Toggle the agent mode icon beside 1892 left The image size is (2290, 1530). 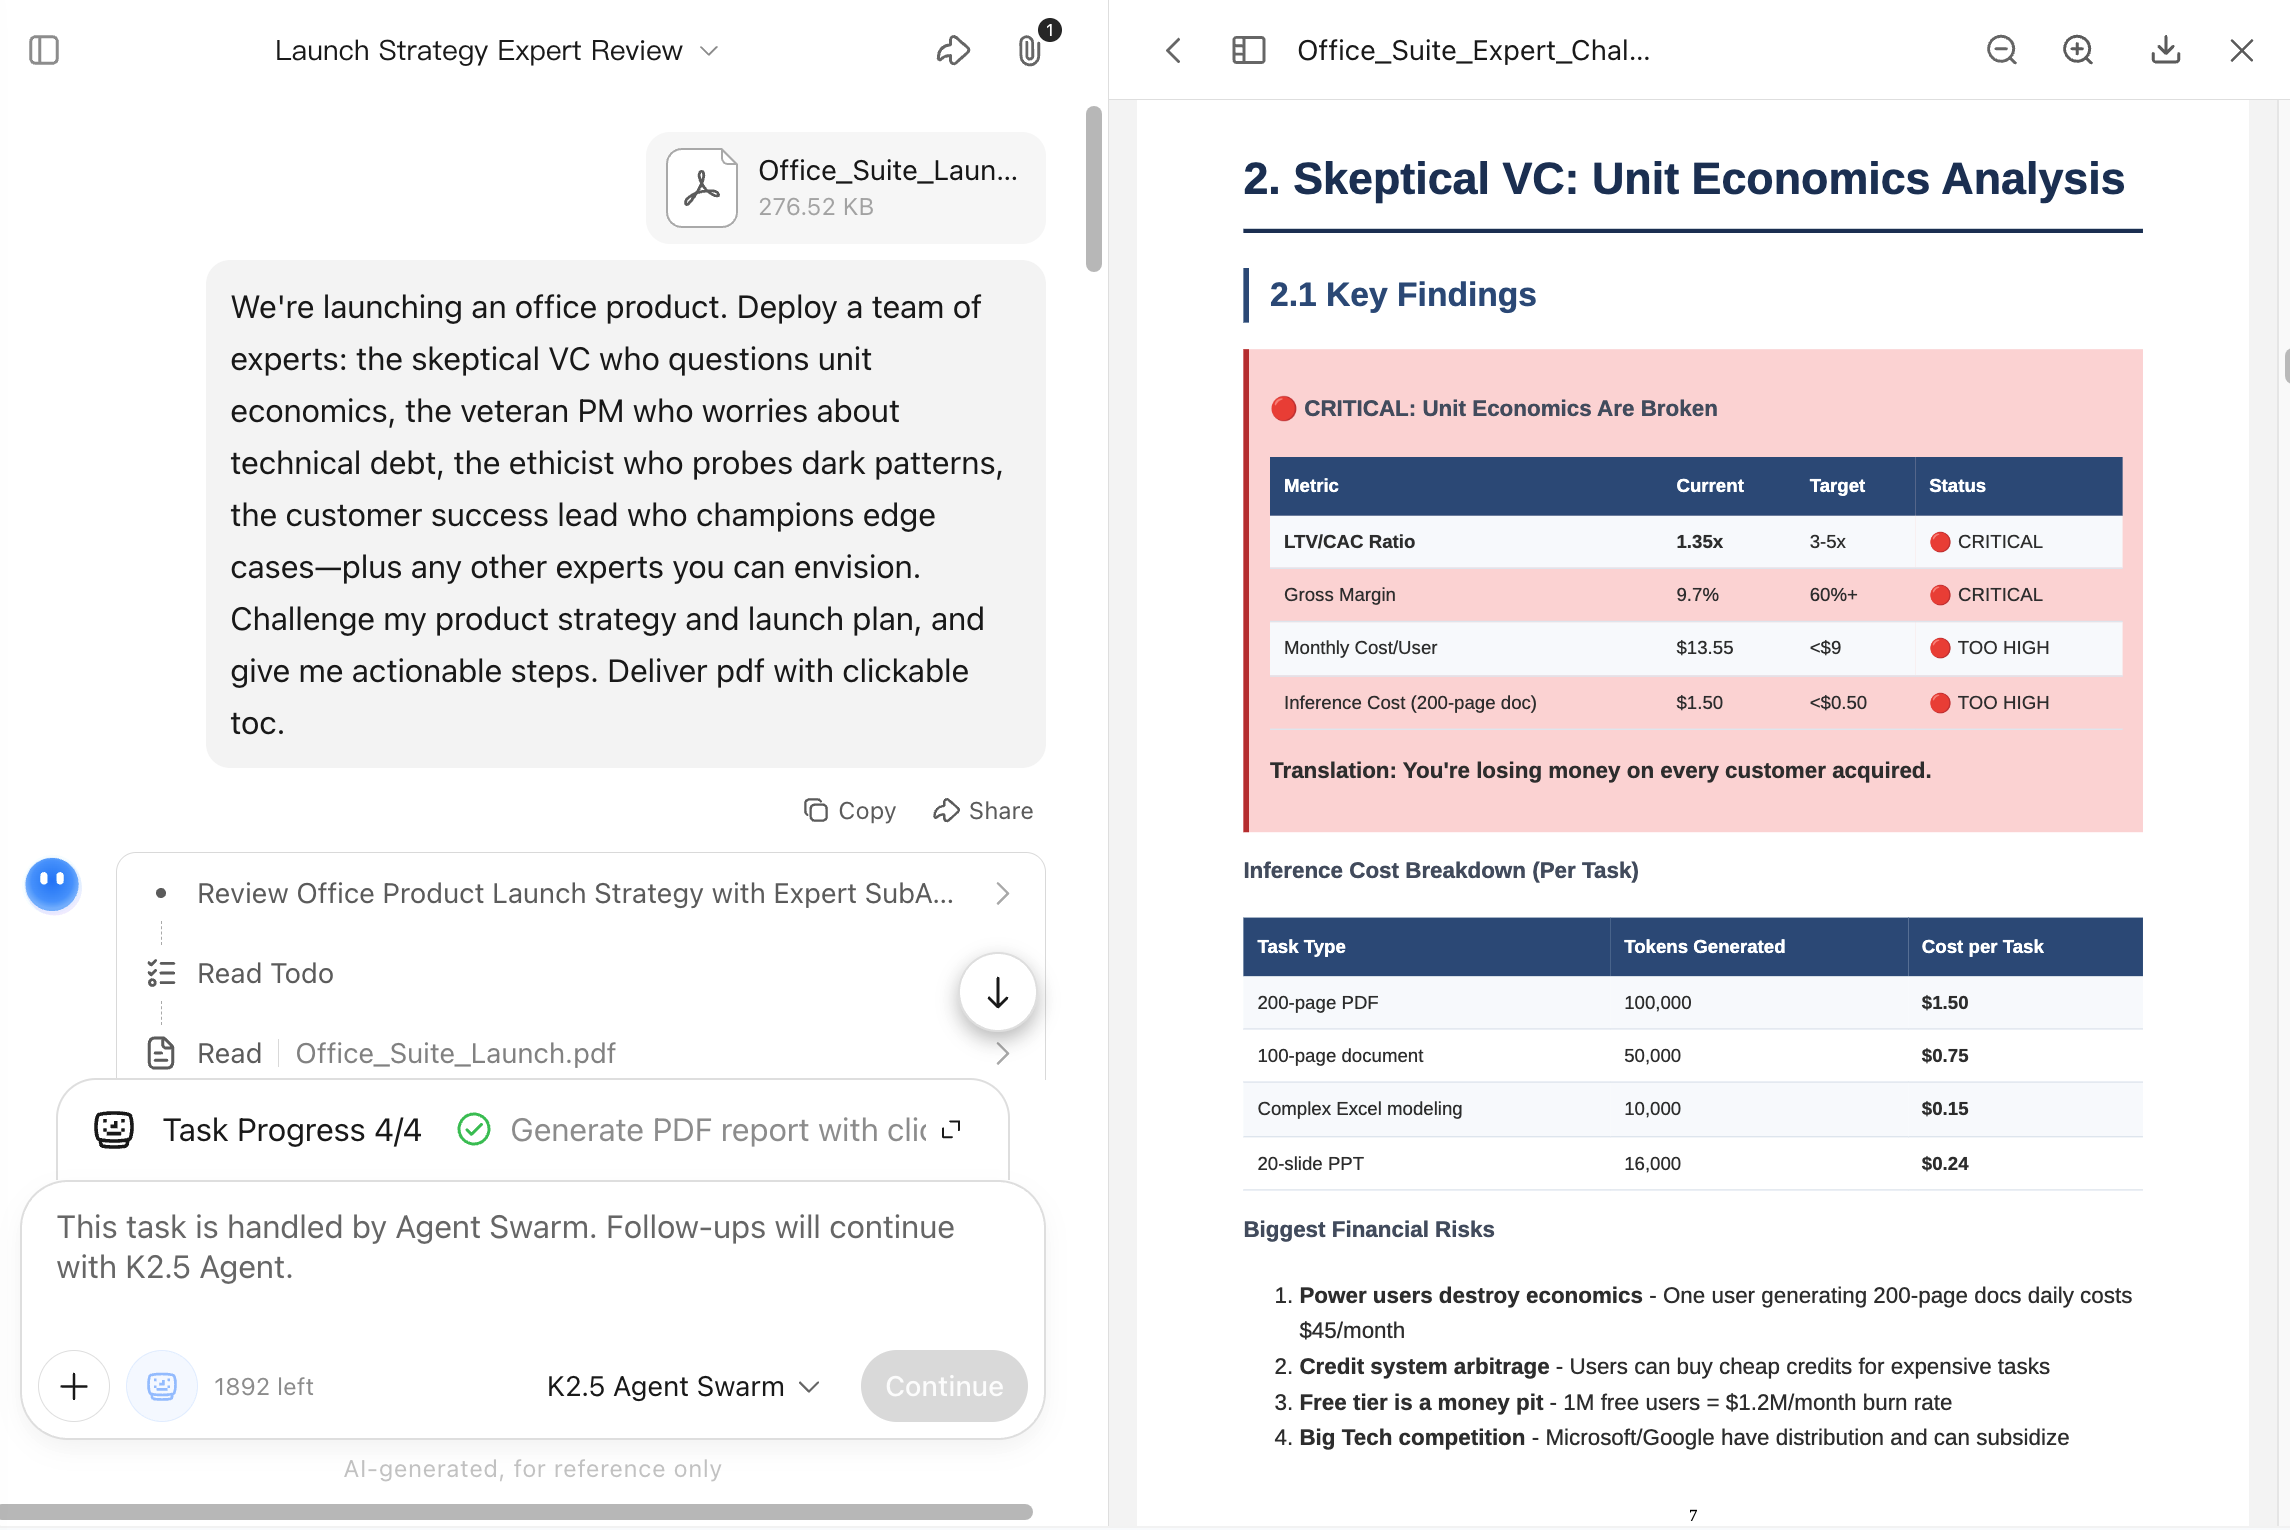[161, 1386]
